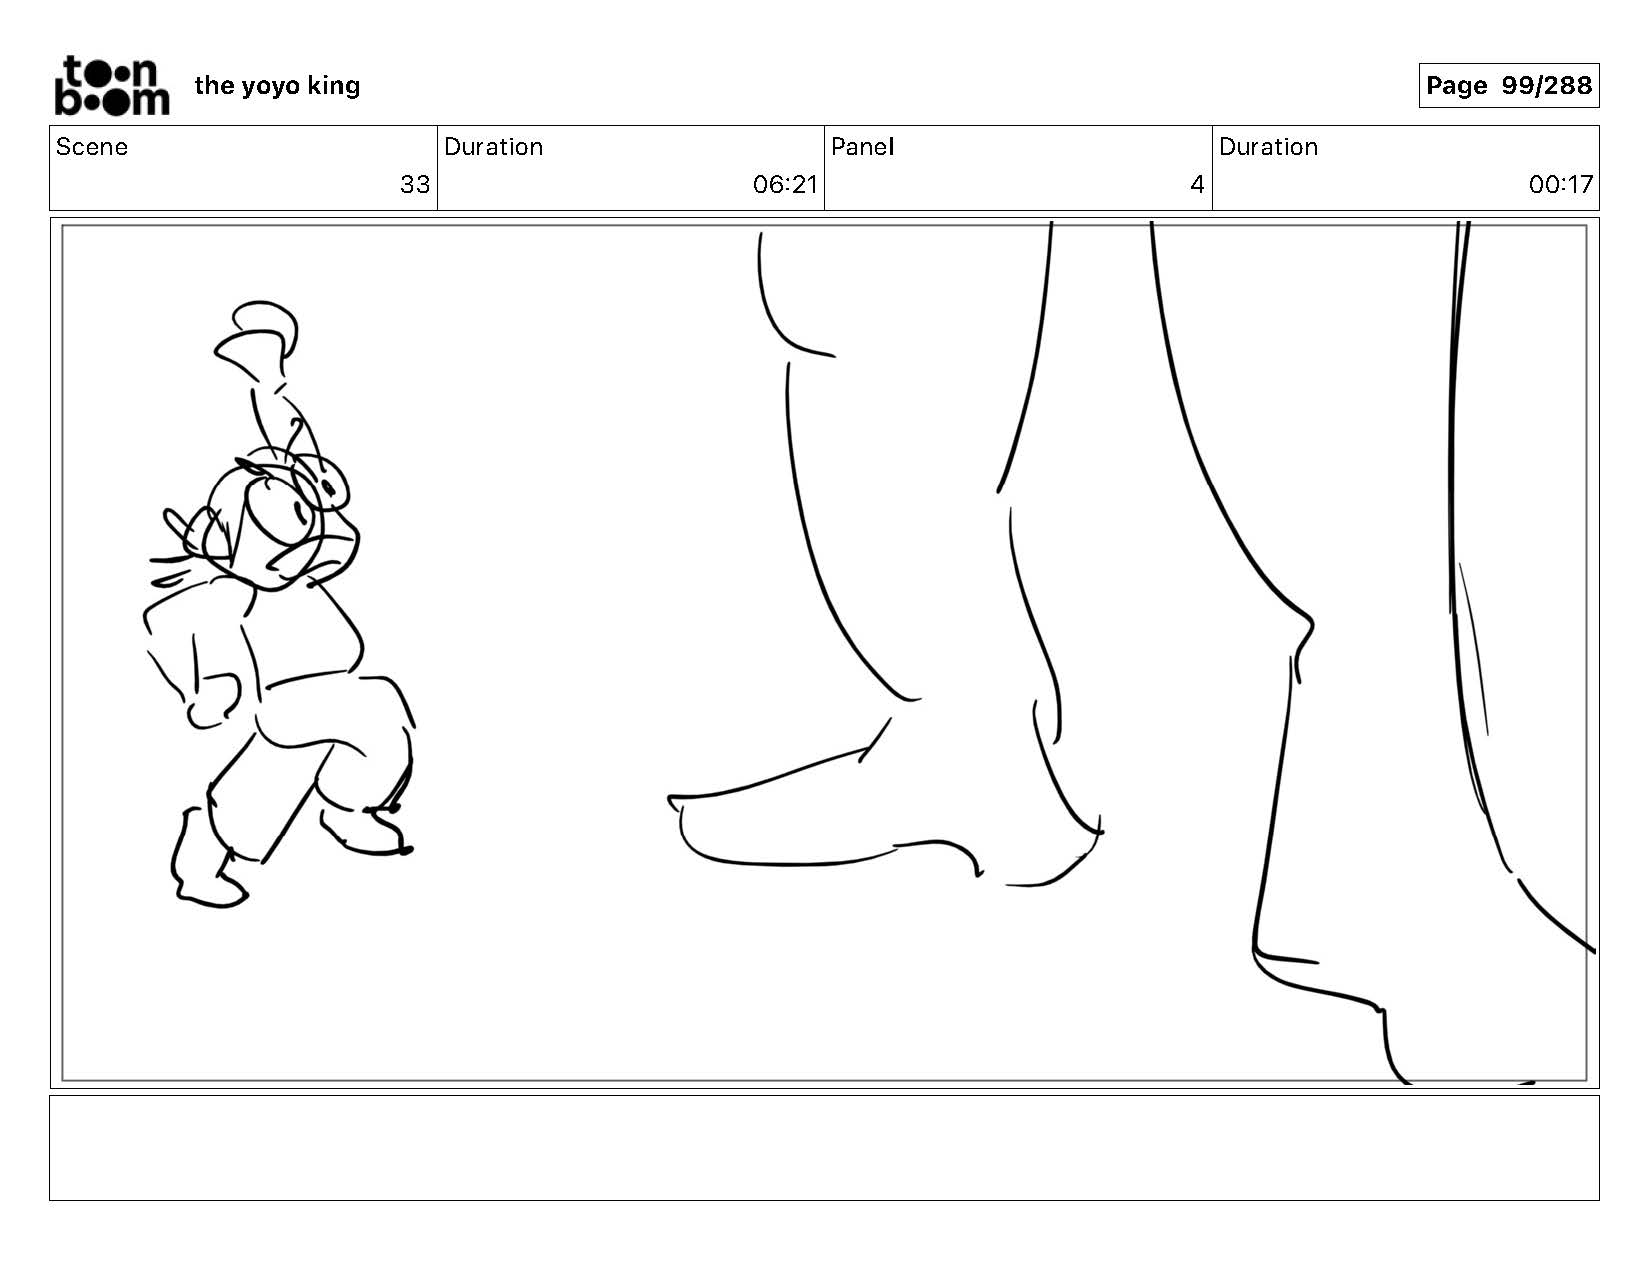Select scene number value '33'
The width and height of the screenshot is (1650, 1275).
point(415,185)
